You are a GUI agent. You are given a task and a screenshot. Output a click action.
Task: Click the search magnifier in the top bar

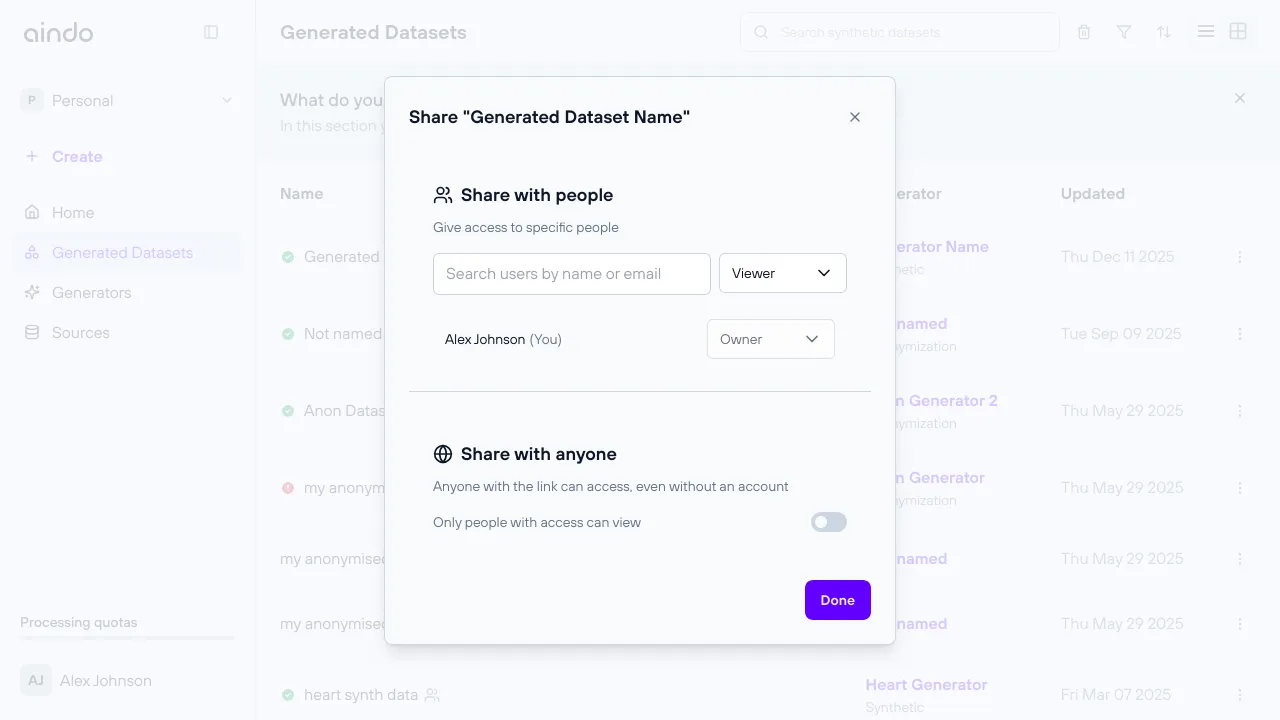pos(761,31)
